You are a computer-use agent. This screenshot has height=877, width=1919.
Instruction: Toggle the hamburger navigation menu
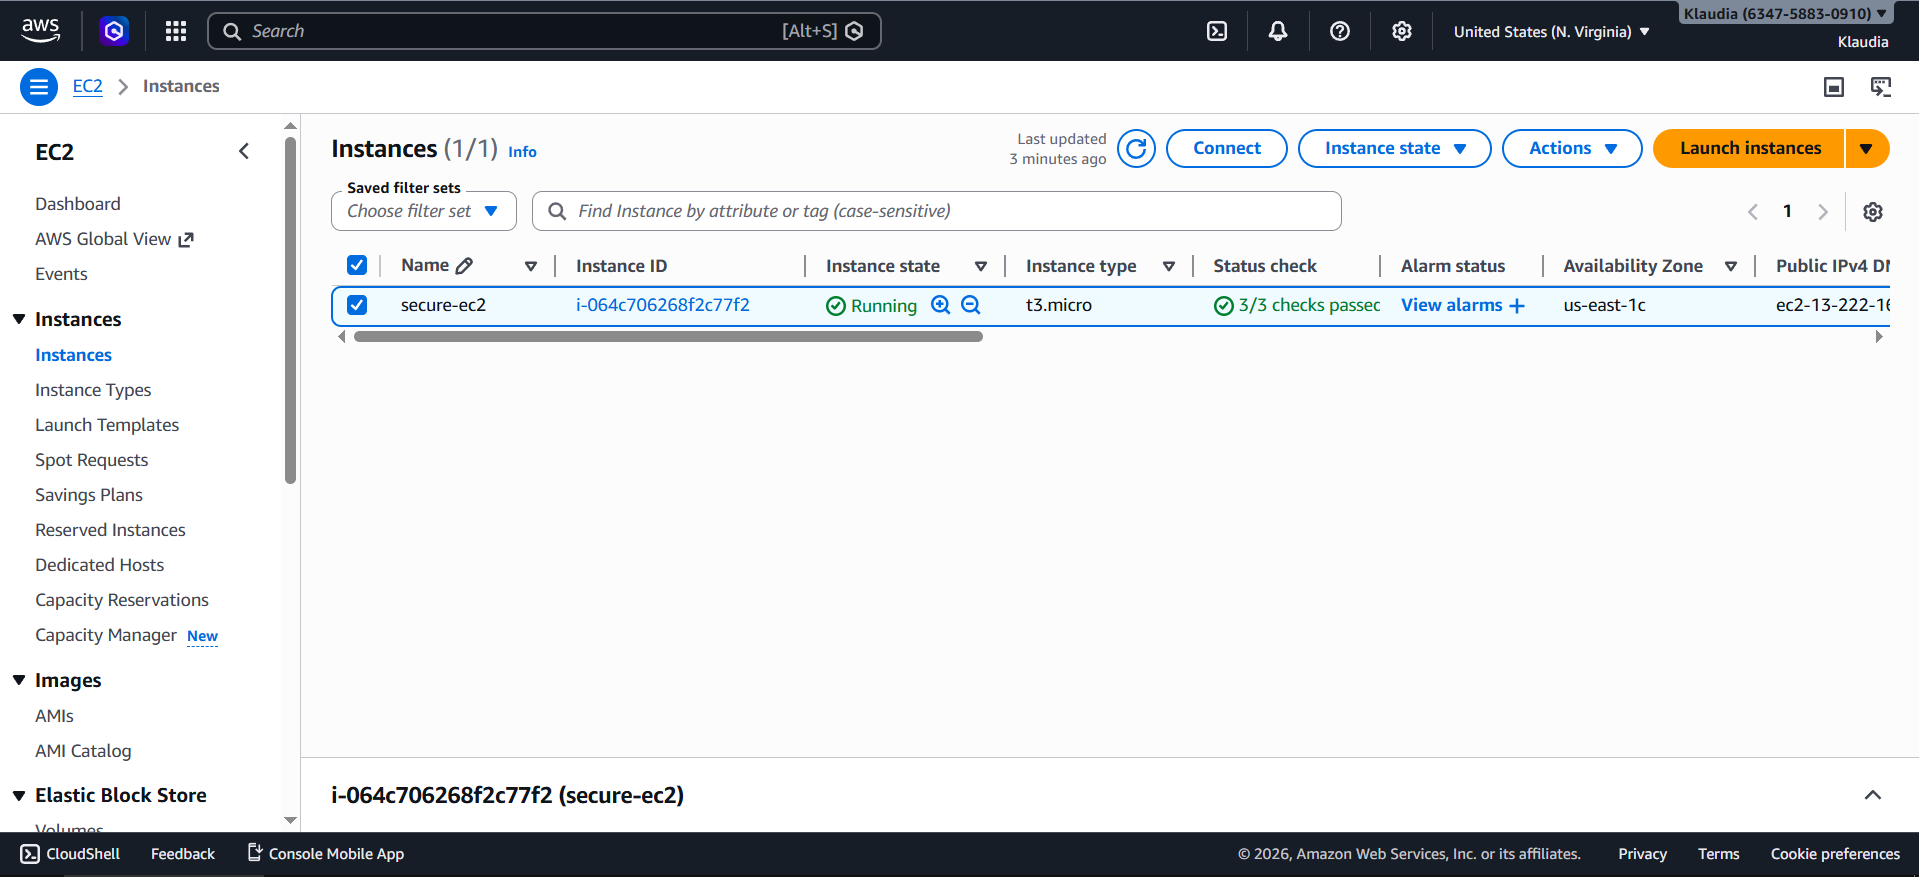point(39,87)
